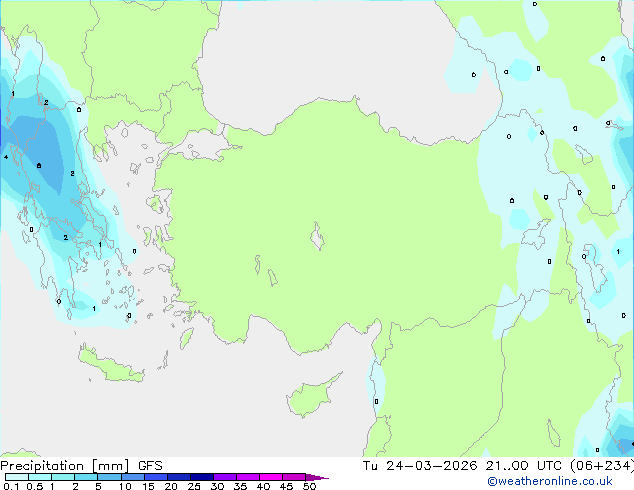The image size is (634, 490).
Task: Open the weatheronline.co.uk copyright link
Action: point(549,481)
